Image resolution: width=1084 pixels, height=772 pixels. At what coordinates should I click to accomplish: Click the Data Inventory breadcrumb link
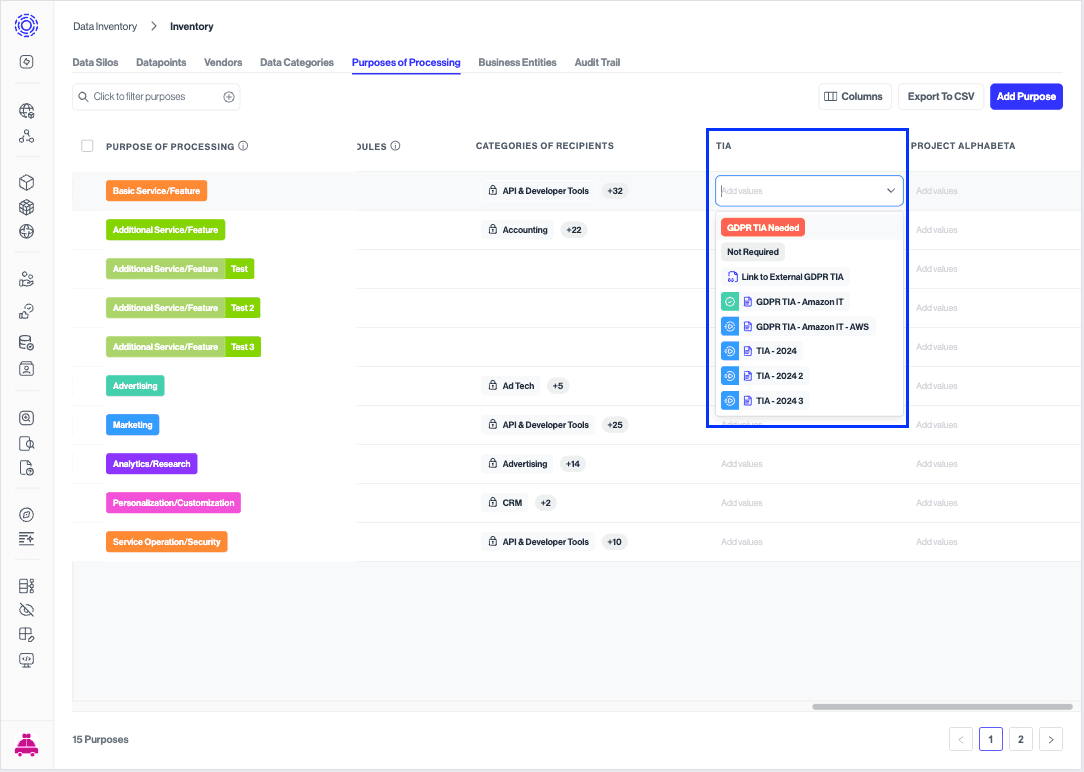pos(104,26)
